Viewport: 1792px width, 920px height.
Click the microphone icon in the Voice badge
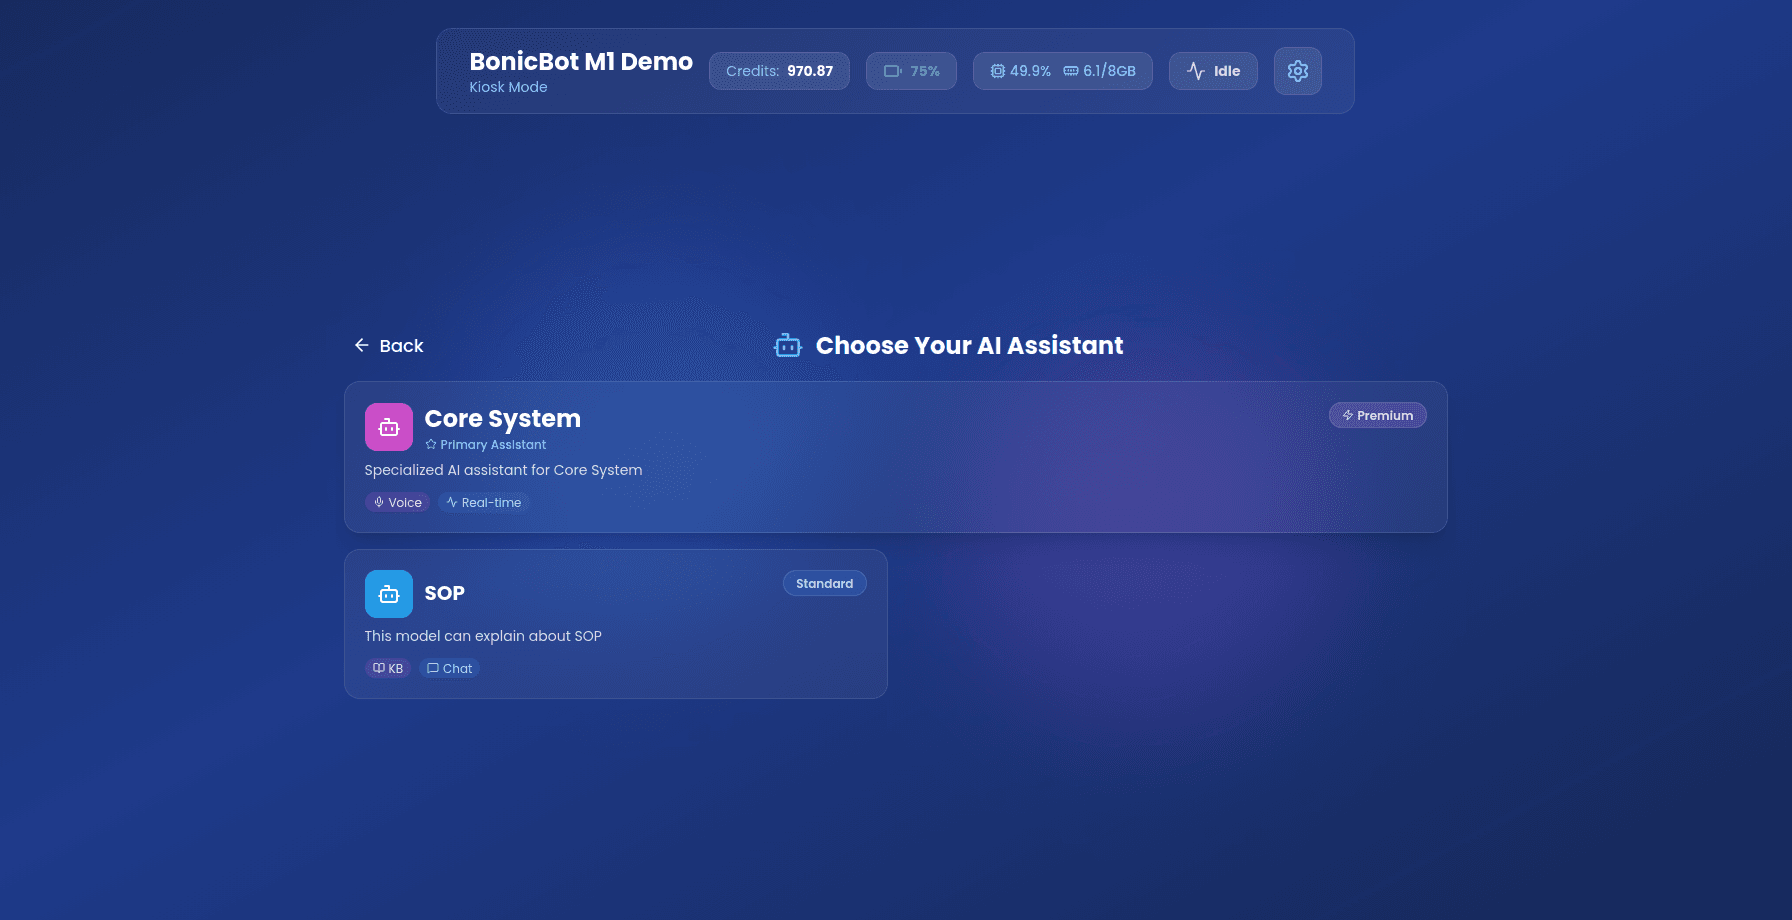click(378, 502)
